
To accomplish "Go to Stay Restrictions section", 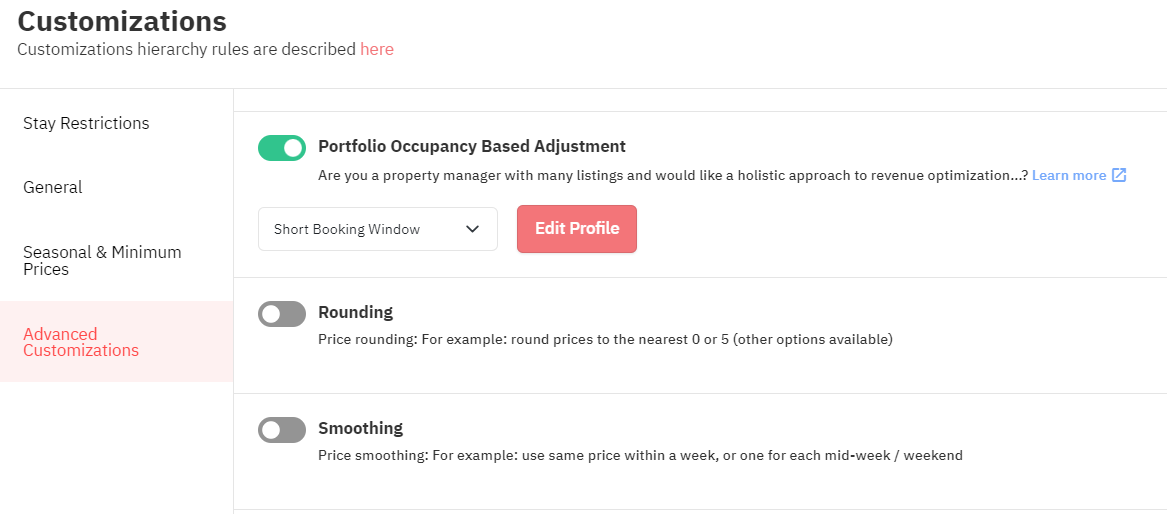I will coord(86,123).
